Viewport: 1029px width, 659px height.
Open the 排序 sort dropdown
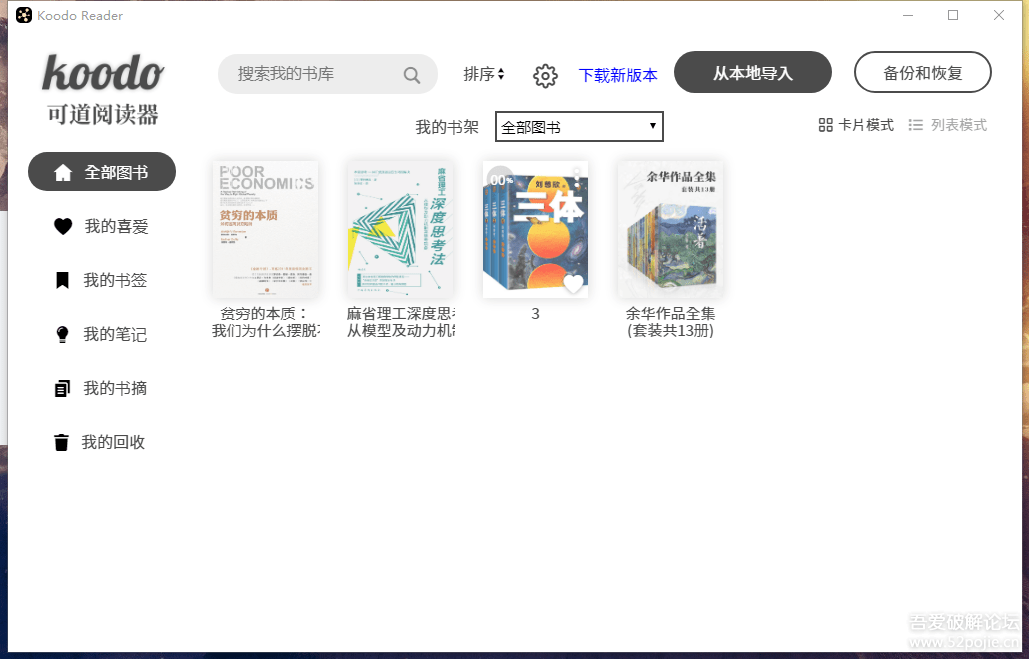[484, 74]
